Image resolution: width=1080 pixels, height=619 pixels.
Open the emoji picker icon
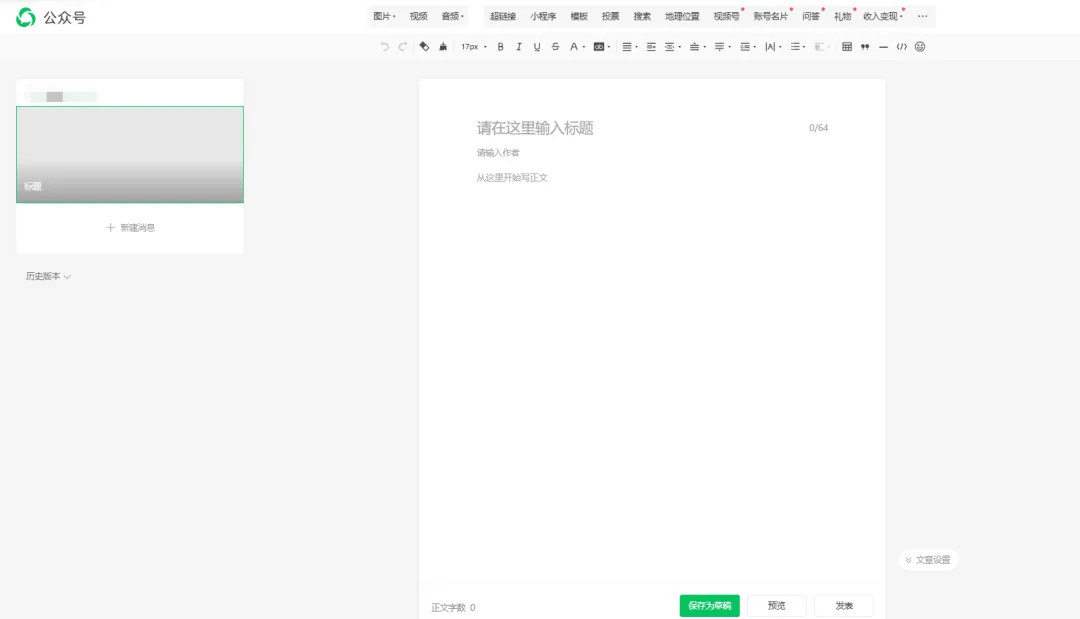point(919,46)
